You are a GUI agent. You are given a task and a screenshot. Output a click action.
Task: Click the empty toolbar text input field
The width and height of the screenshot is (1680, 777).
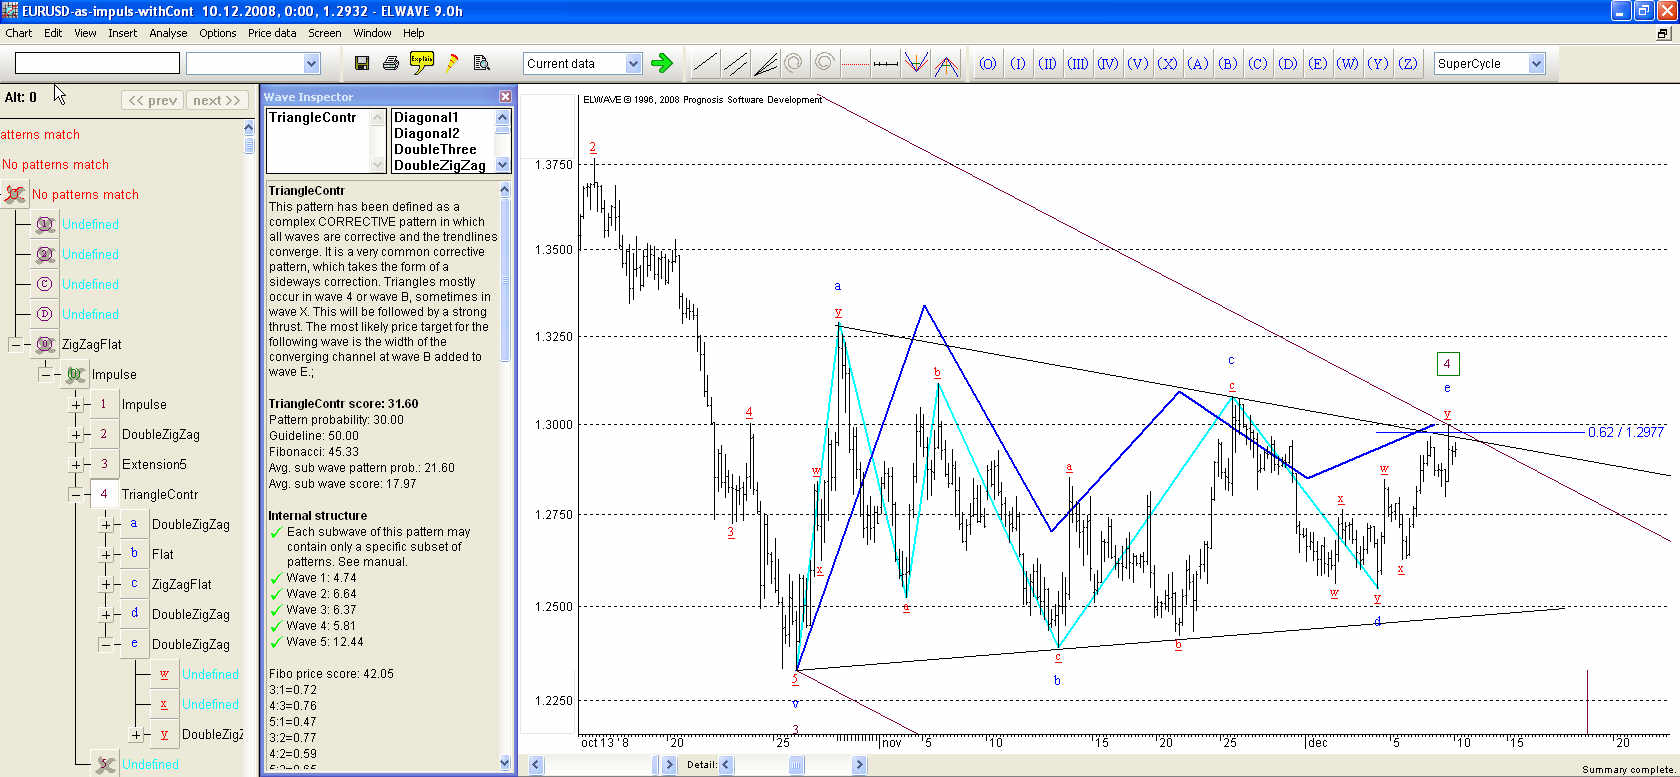[97, 63]
